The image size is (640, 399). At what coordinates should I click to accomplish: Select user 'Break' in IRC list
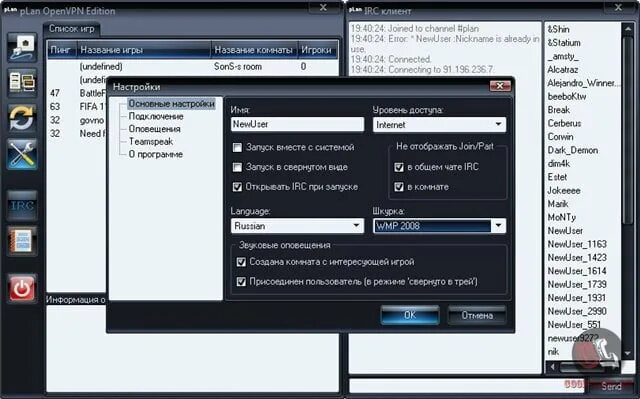coord(558,110)
